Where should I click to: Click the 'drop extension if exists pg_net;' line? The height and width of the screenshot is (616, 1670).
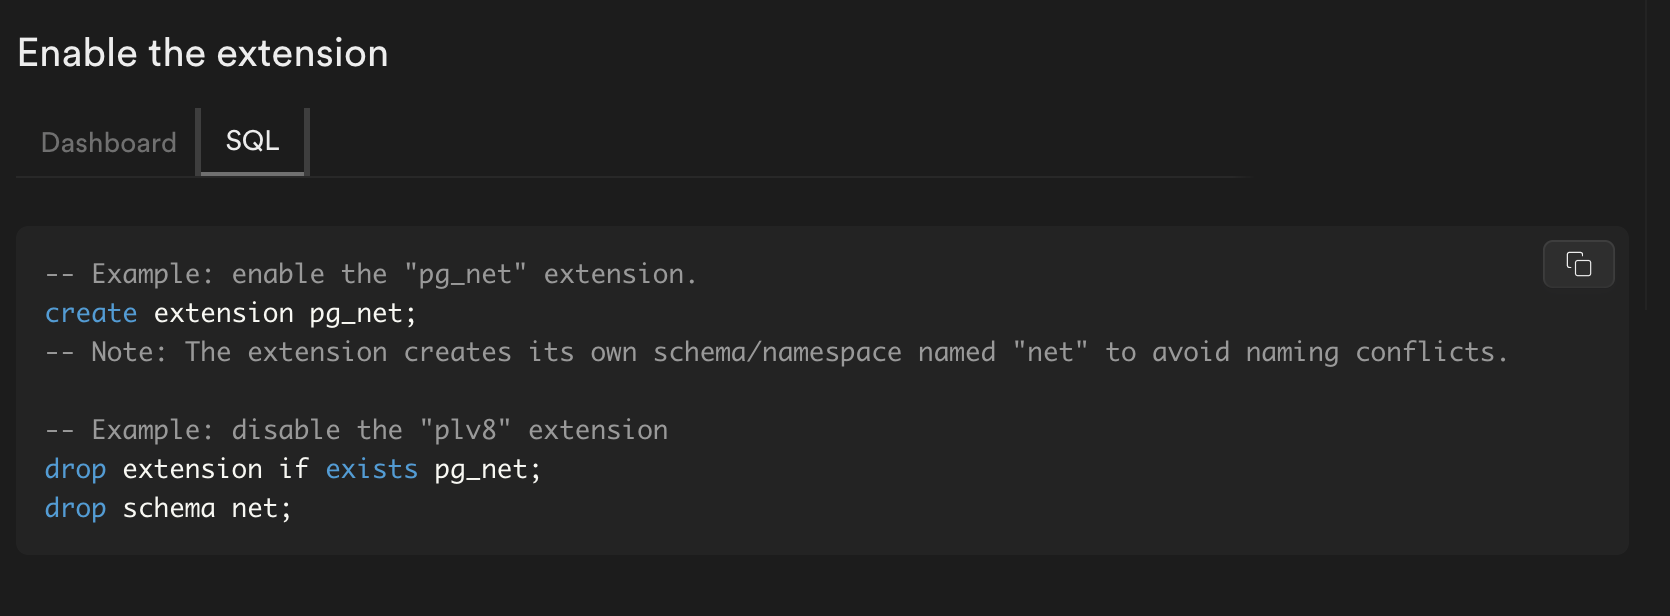(292, 468)
